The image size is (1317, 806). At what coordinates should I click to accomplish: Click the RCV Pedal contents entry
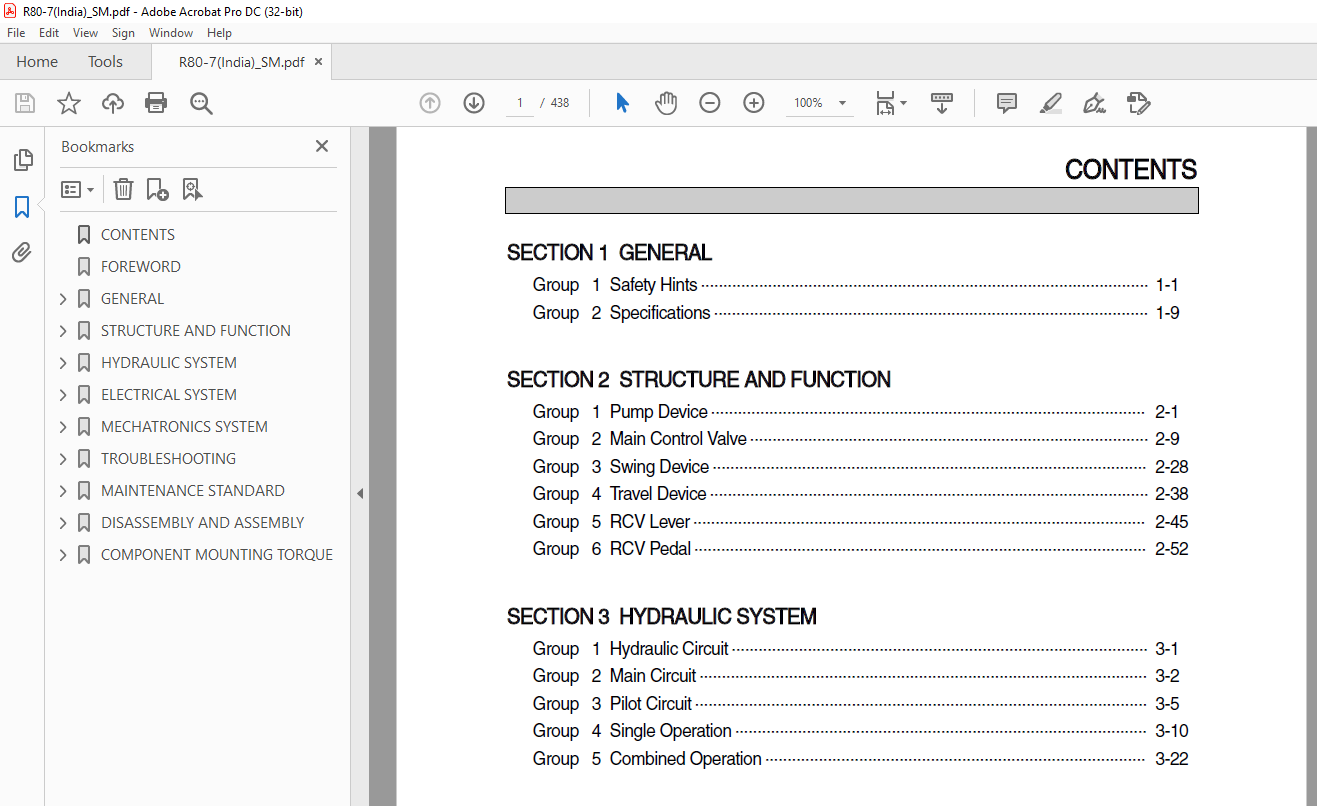(x=860, y=549)
